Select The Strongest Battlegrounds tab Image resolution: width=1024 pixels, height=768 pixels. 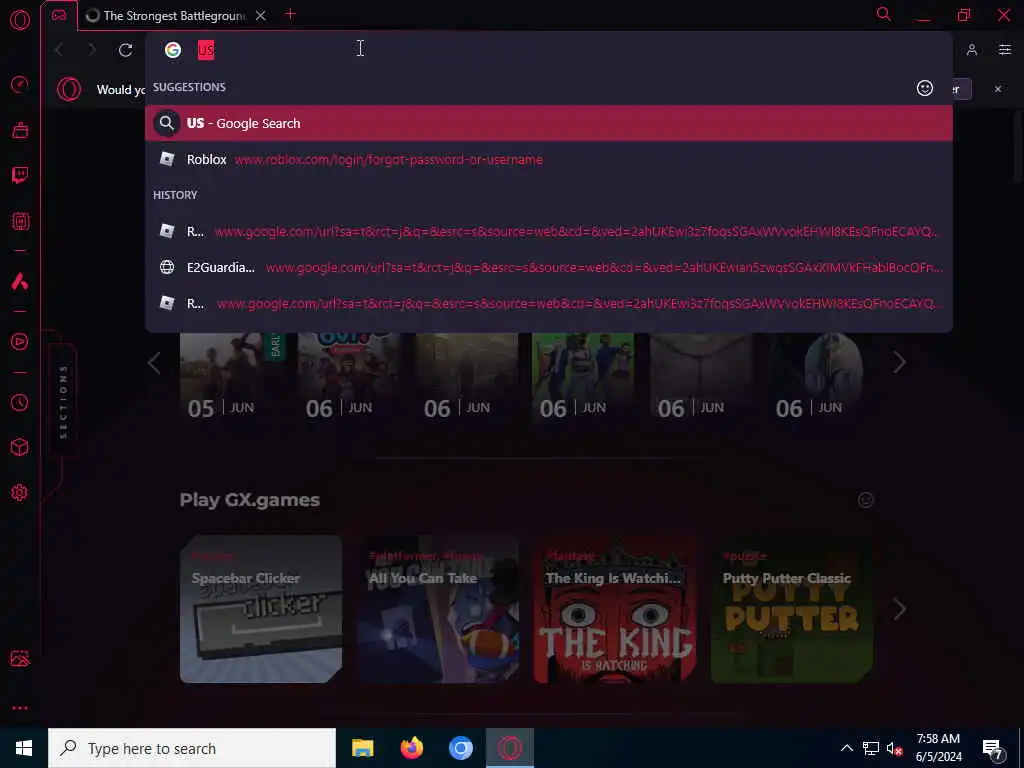174,16
